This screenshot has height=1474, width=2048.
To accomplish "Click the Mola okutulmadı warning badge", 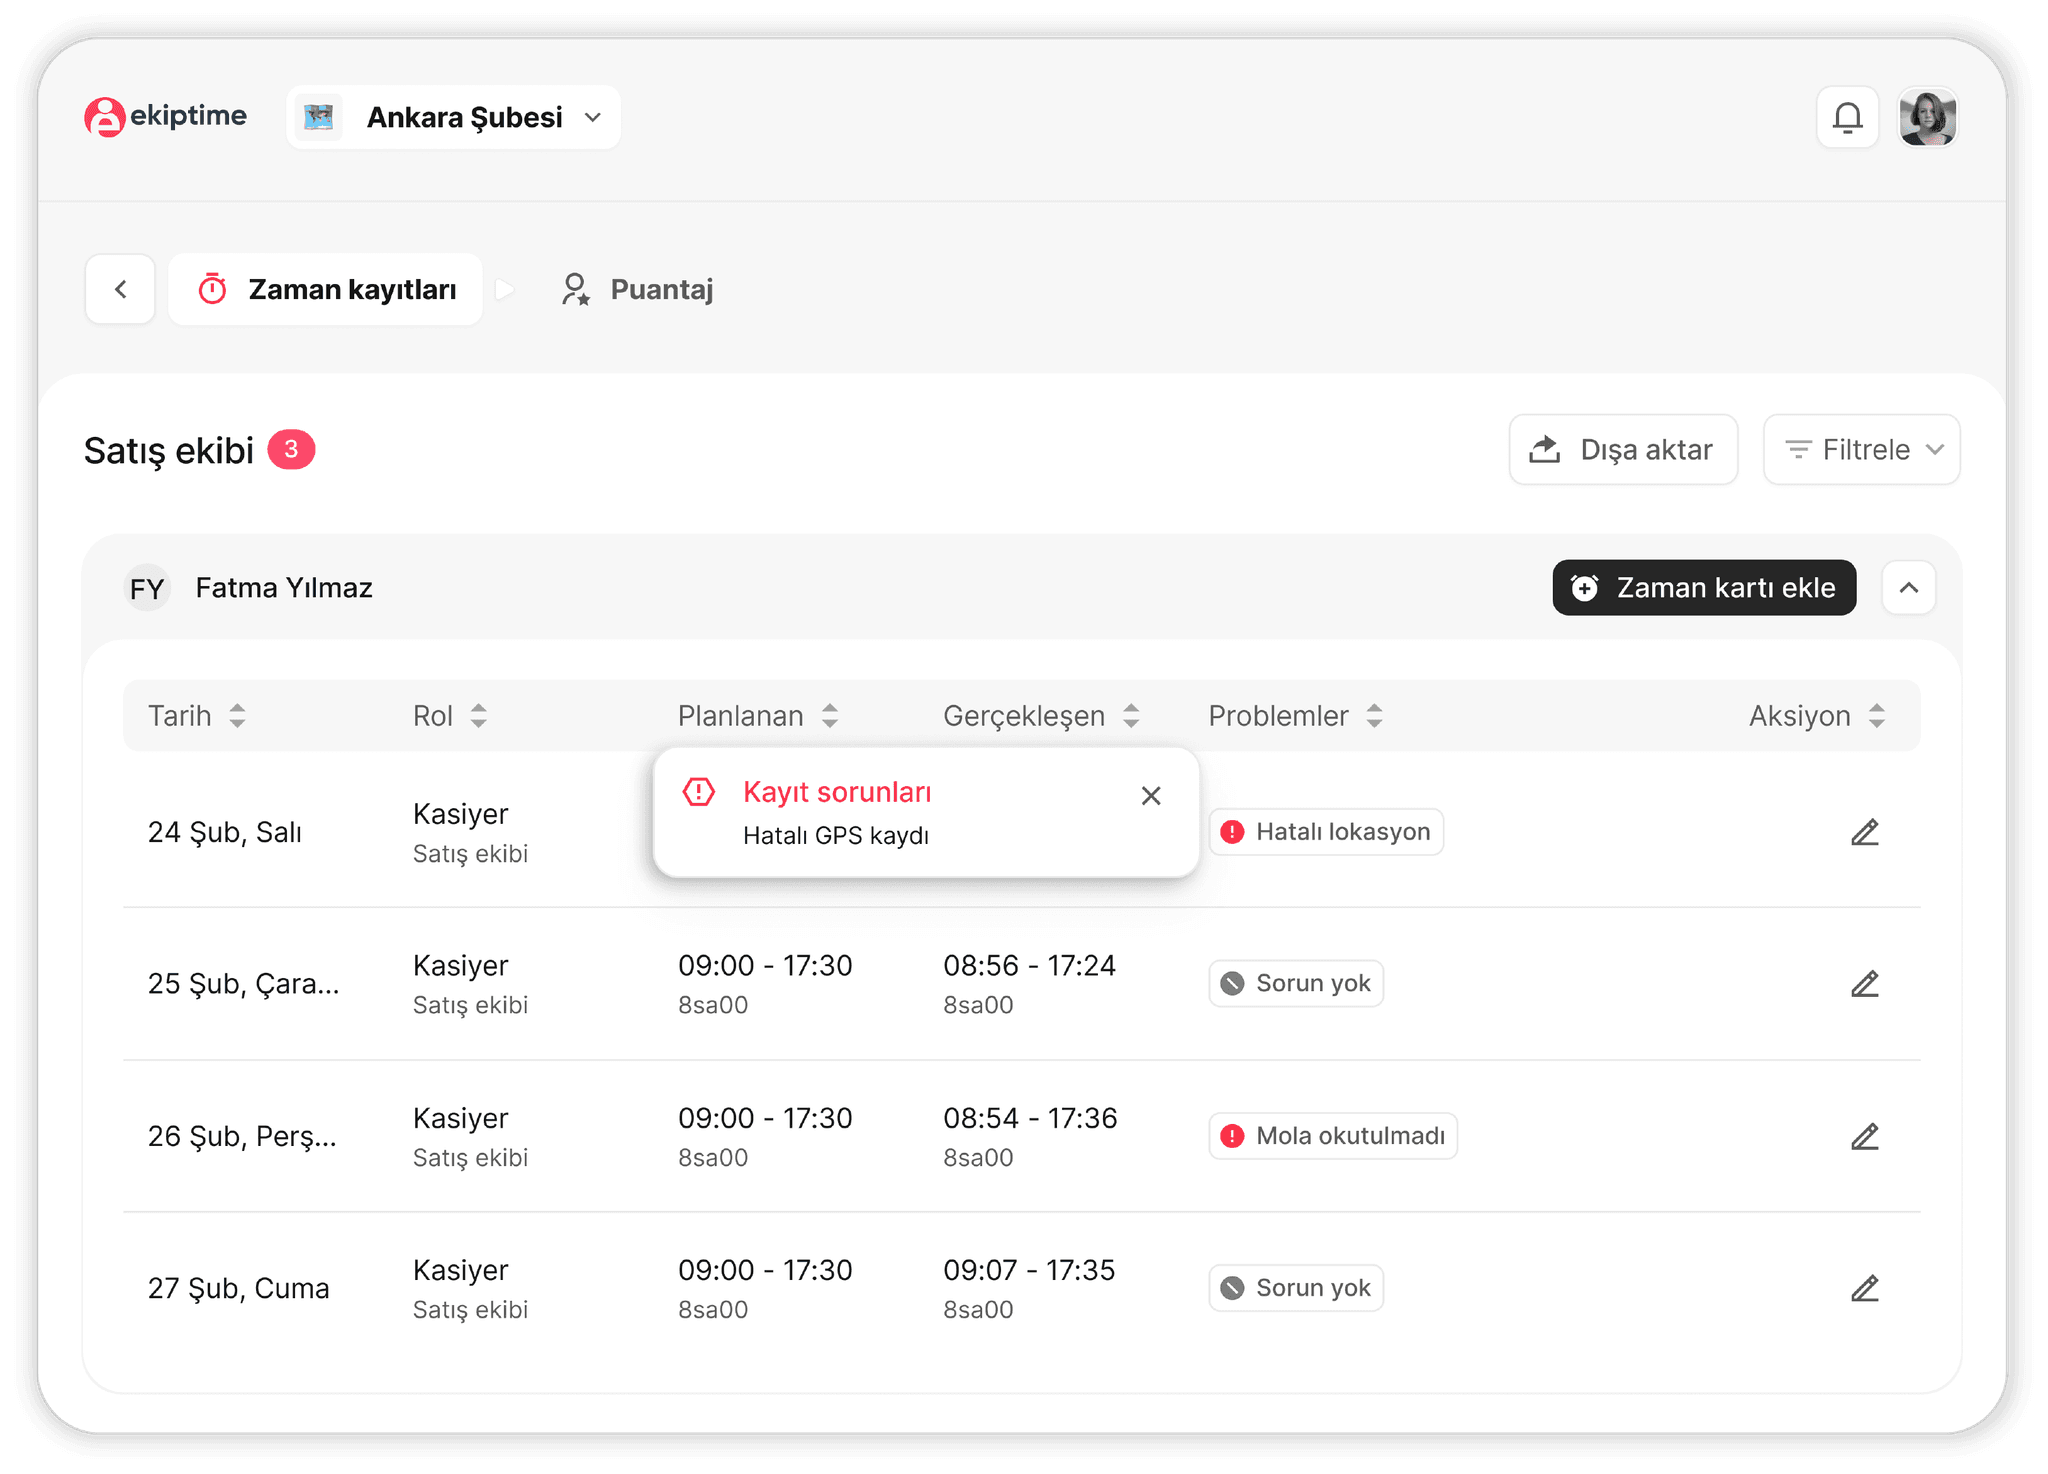I will (1332, 1136).
